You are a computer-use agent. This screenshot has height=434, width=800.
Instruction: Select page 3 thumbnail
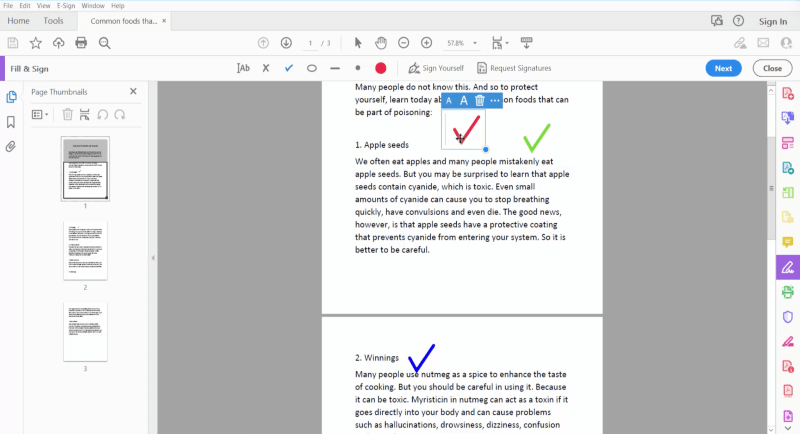[x=85, y=331]
